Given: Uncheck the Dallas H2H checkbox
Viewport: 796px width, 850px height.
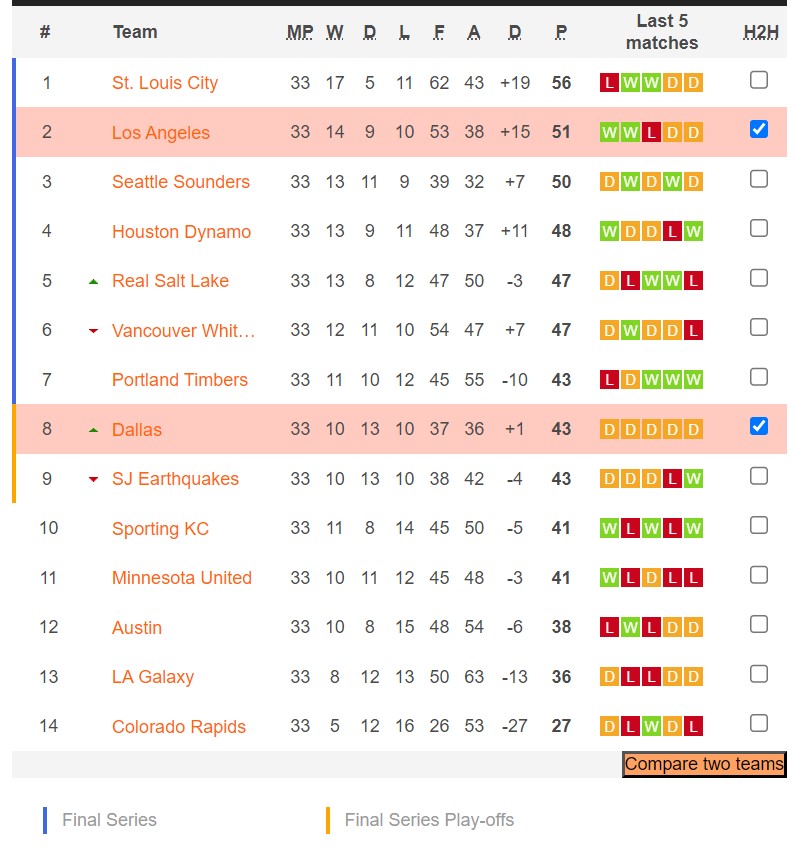Looking at the screenshot, I should (759, 426).
